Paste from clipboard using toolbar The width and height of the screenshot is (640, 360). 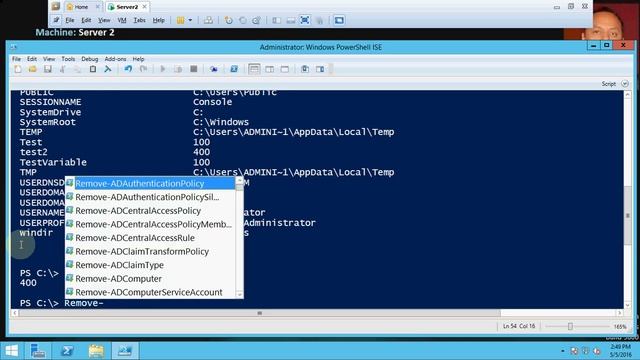(x=93, y=69)
